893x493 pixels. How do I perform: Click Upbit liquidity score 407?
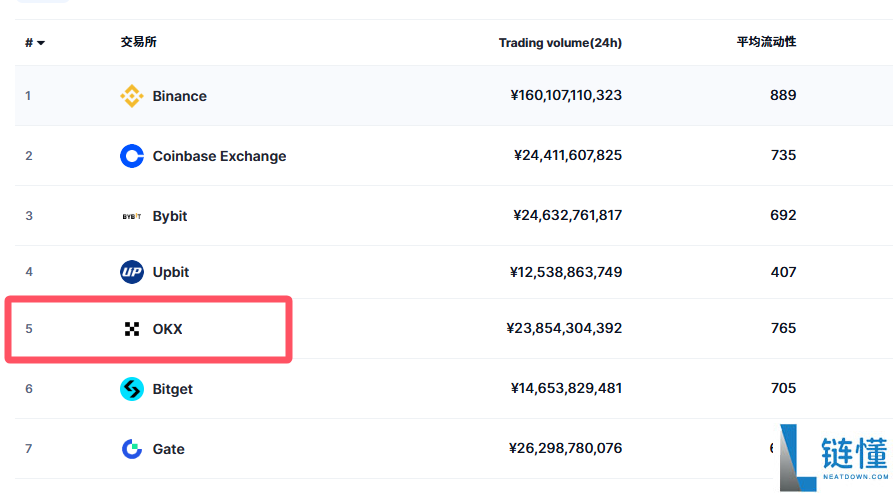783,272
